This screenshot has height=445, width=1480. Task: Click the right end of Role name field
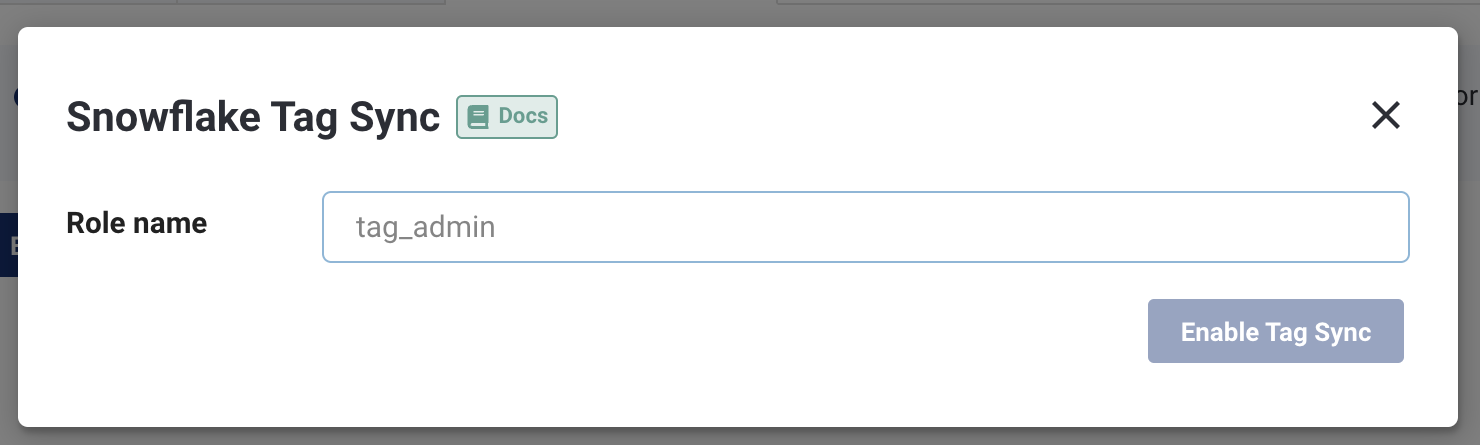[x=1380, y=227]
